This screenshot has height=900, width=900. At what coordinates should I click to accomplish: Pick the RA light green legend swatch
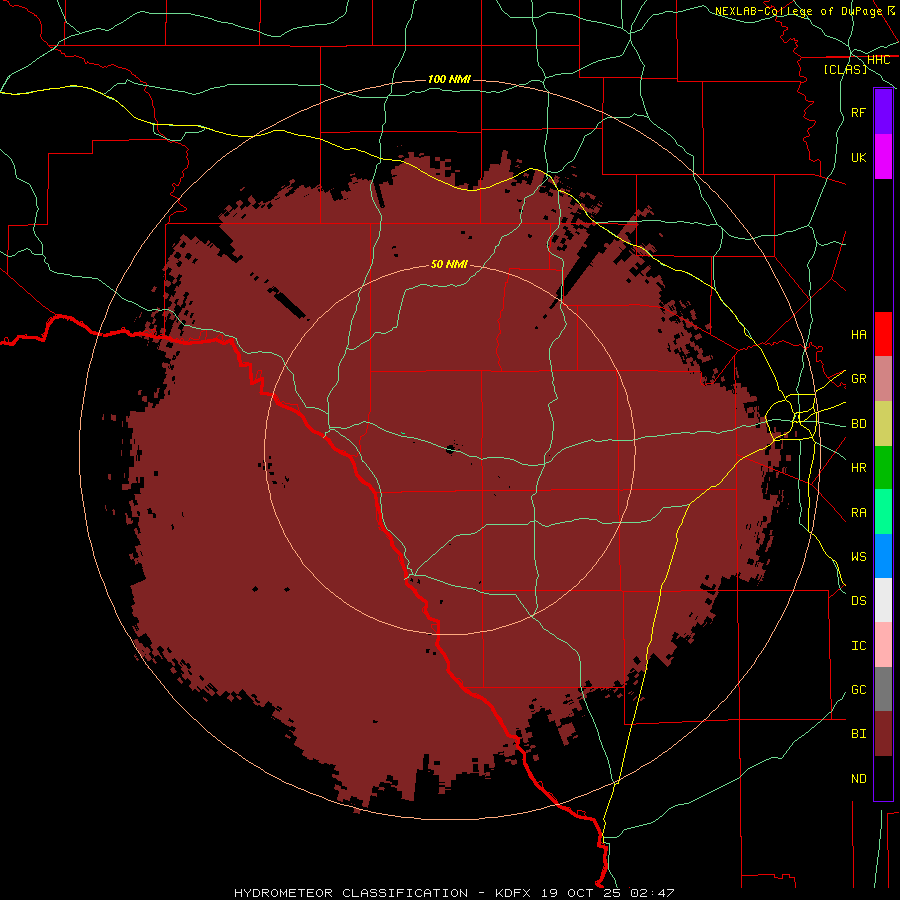(x=883, y=512)
